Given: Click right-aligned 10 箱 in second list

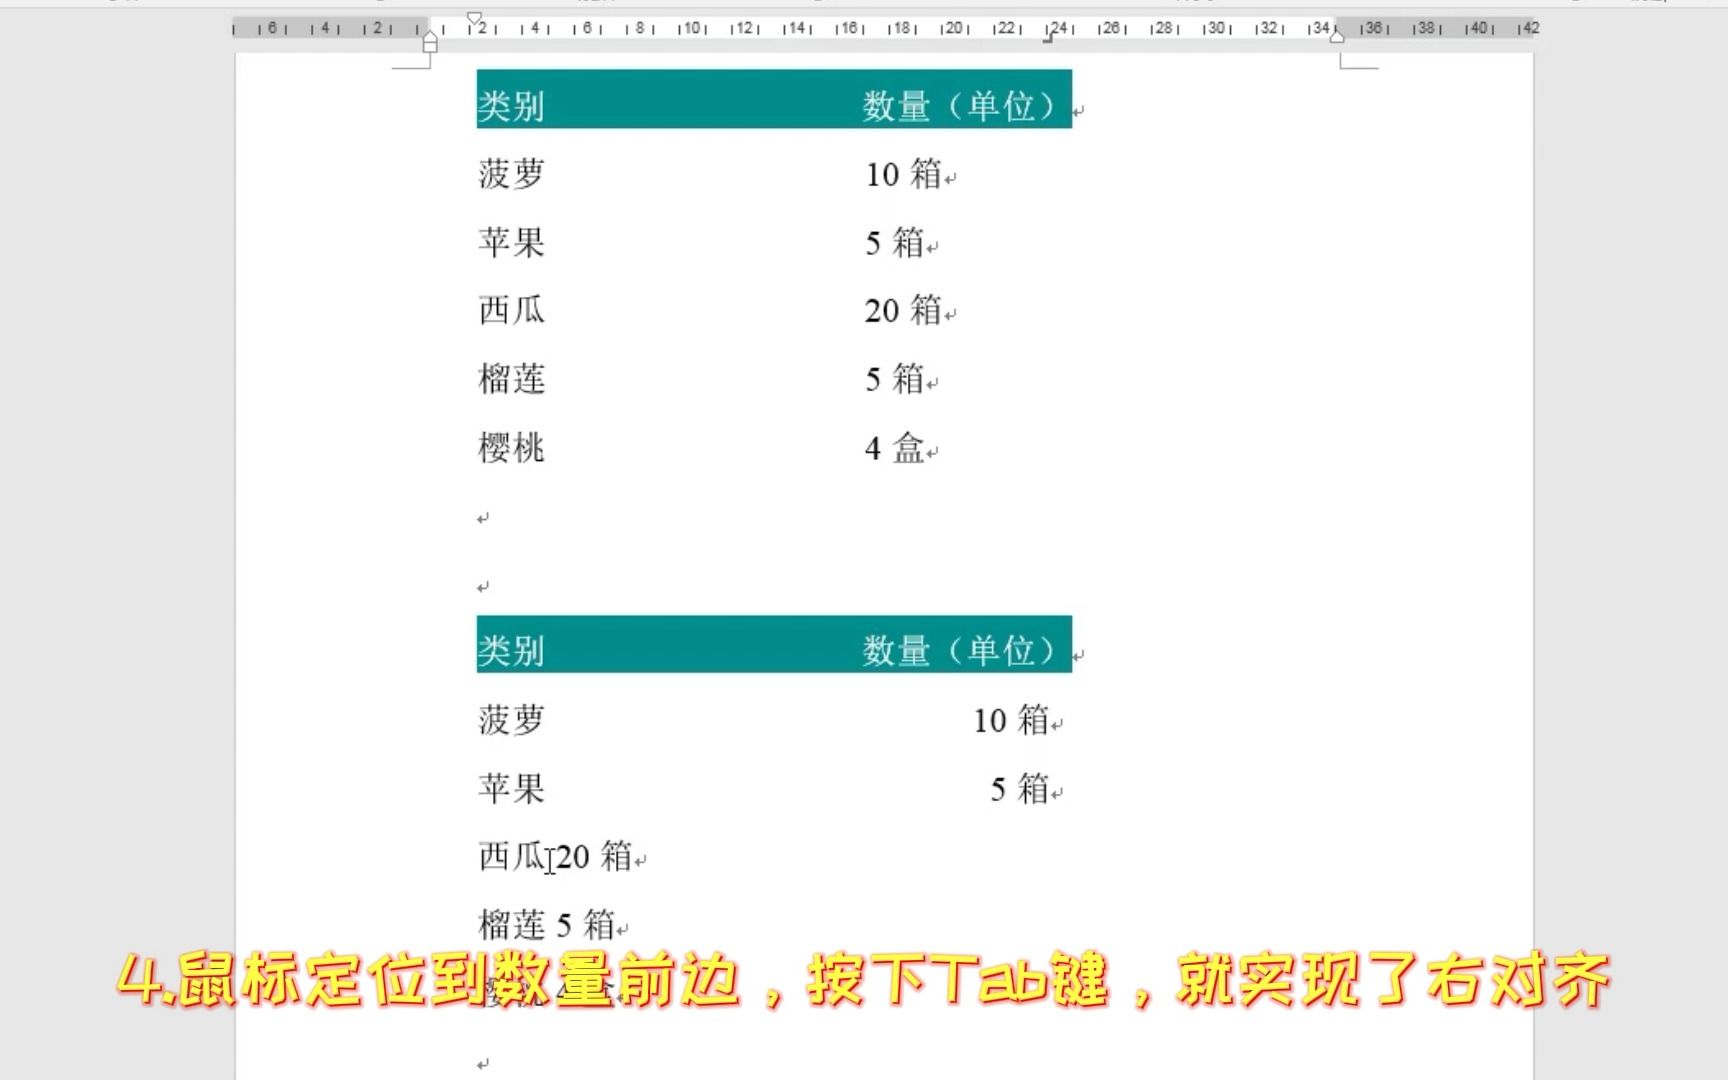Looking at the screenshot, I should (x=1011, y=720).
